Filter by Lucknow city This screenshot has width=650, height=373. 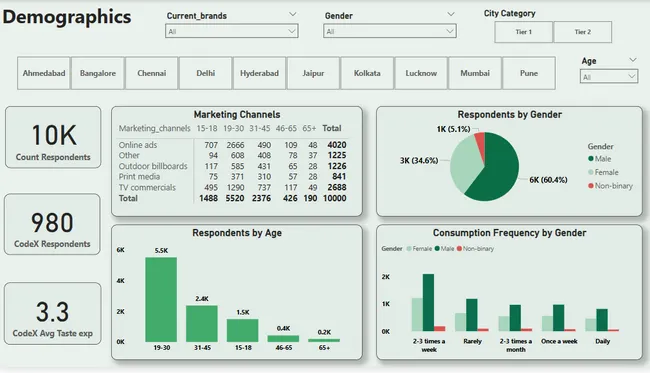click(421, 73)
